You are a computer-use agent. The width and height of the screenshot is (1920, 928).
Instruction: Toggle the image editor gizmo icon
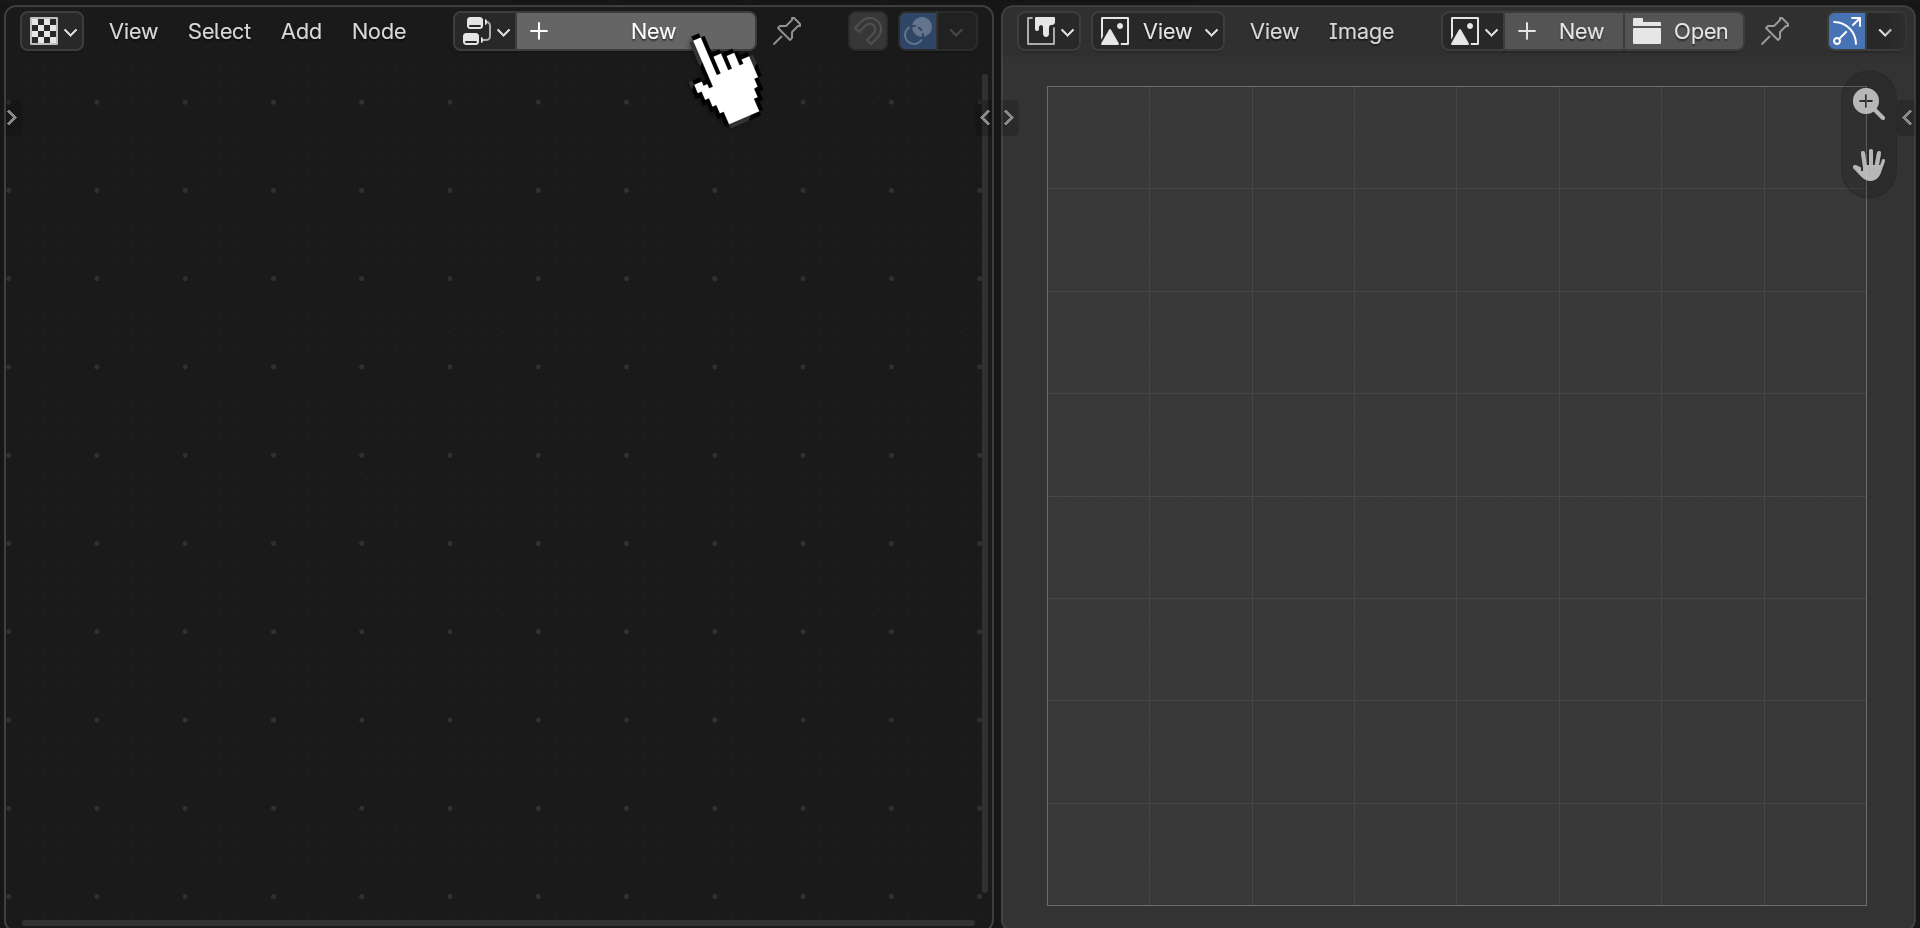tap(1846, 32)
